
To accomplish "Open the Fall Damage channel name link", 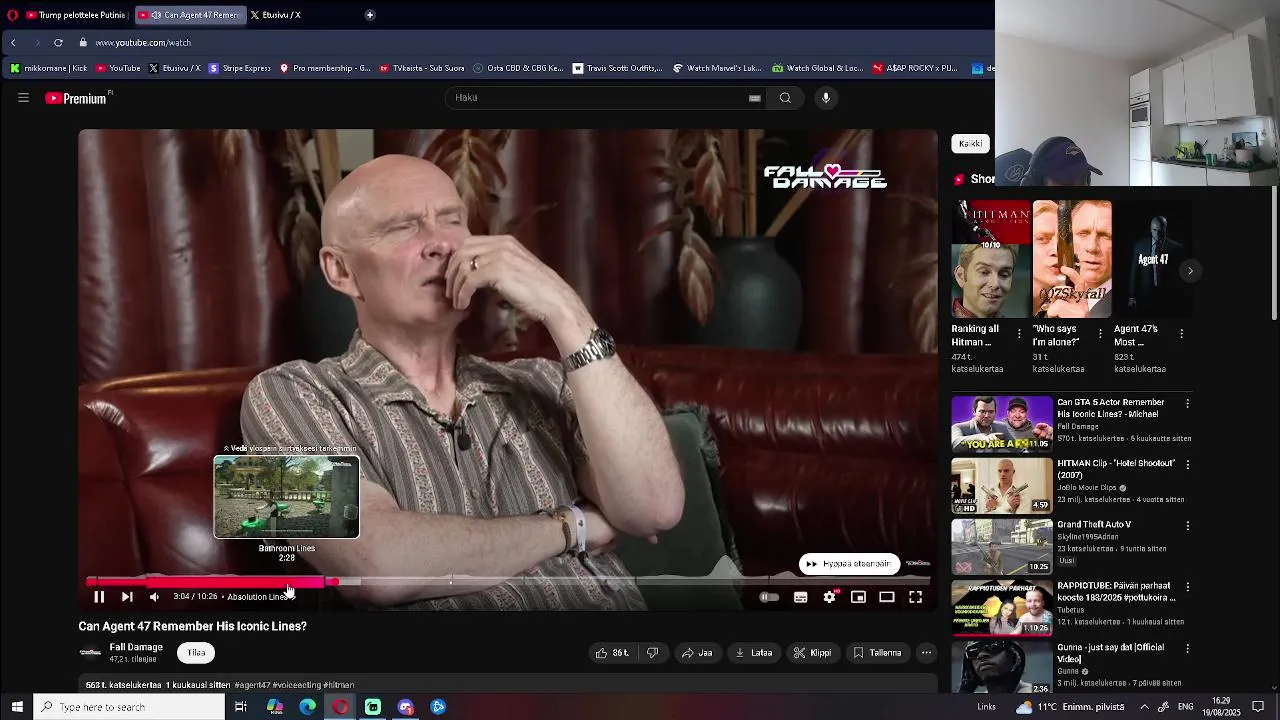I will [x=136, y=647].
